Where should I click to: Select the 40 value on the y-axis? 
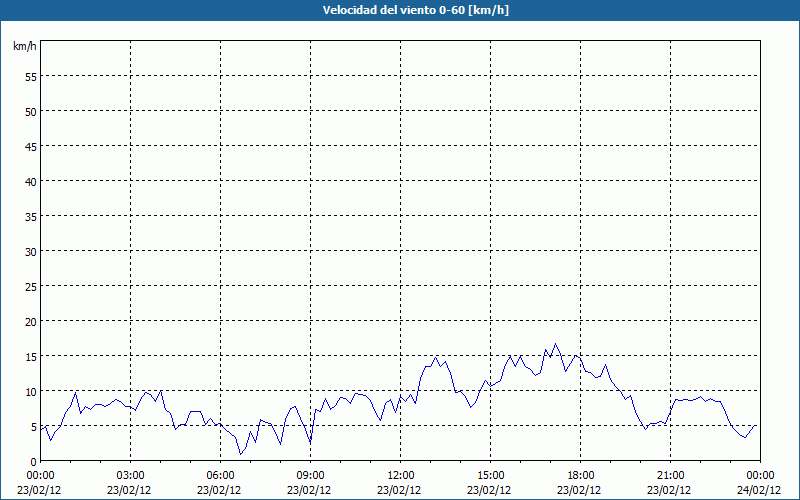coord(31,181)
